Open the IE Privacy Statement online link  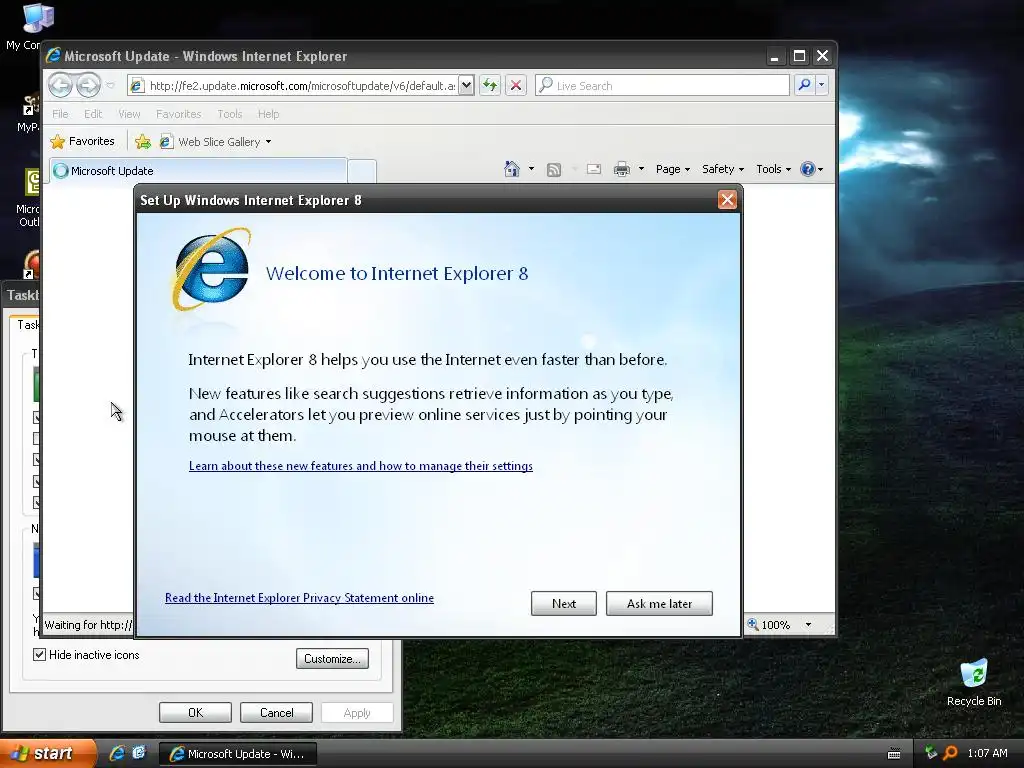(299, 598)
